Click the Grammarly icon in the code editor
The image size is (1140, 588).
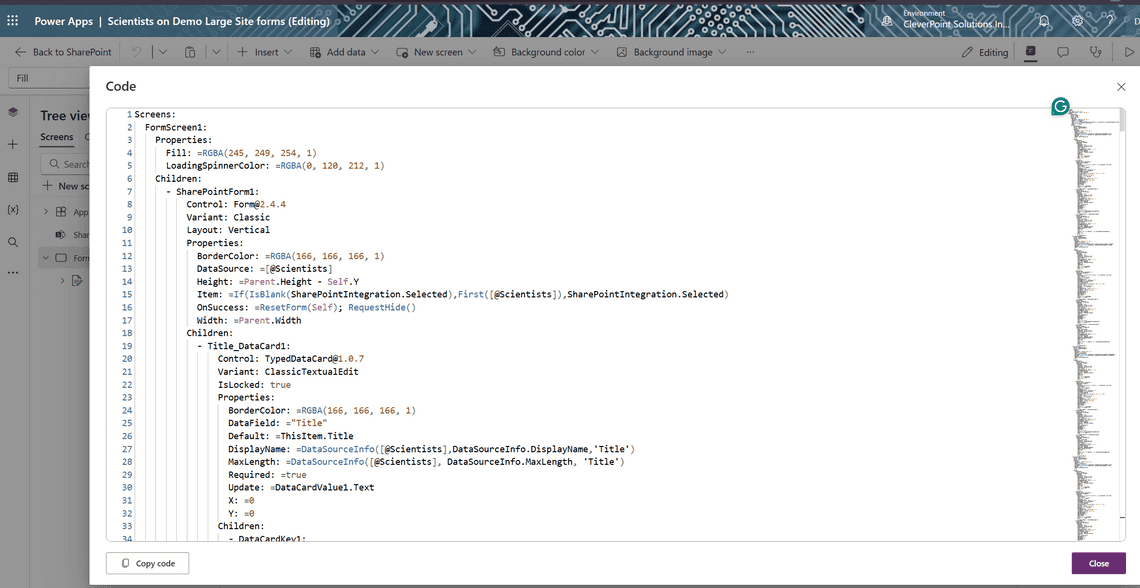coord(1060,106)
